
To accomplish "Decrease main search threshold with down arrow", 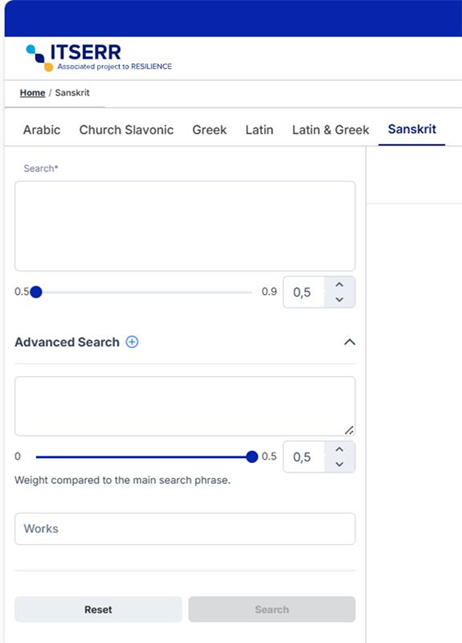I will 339,300.
